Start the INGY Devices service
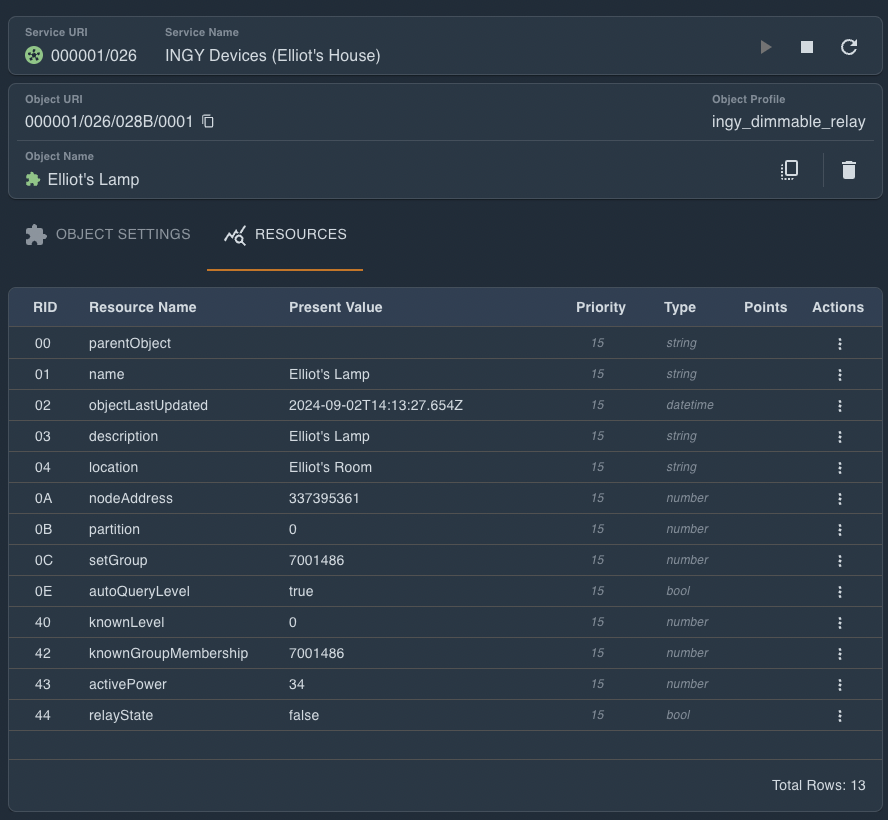 766,47
